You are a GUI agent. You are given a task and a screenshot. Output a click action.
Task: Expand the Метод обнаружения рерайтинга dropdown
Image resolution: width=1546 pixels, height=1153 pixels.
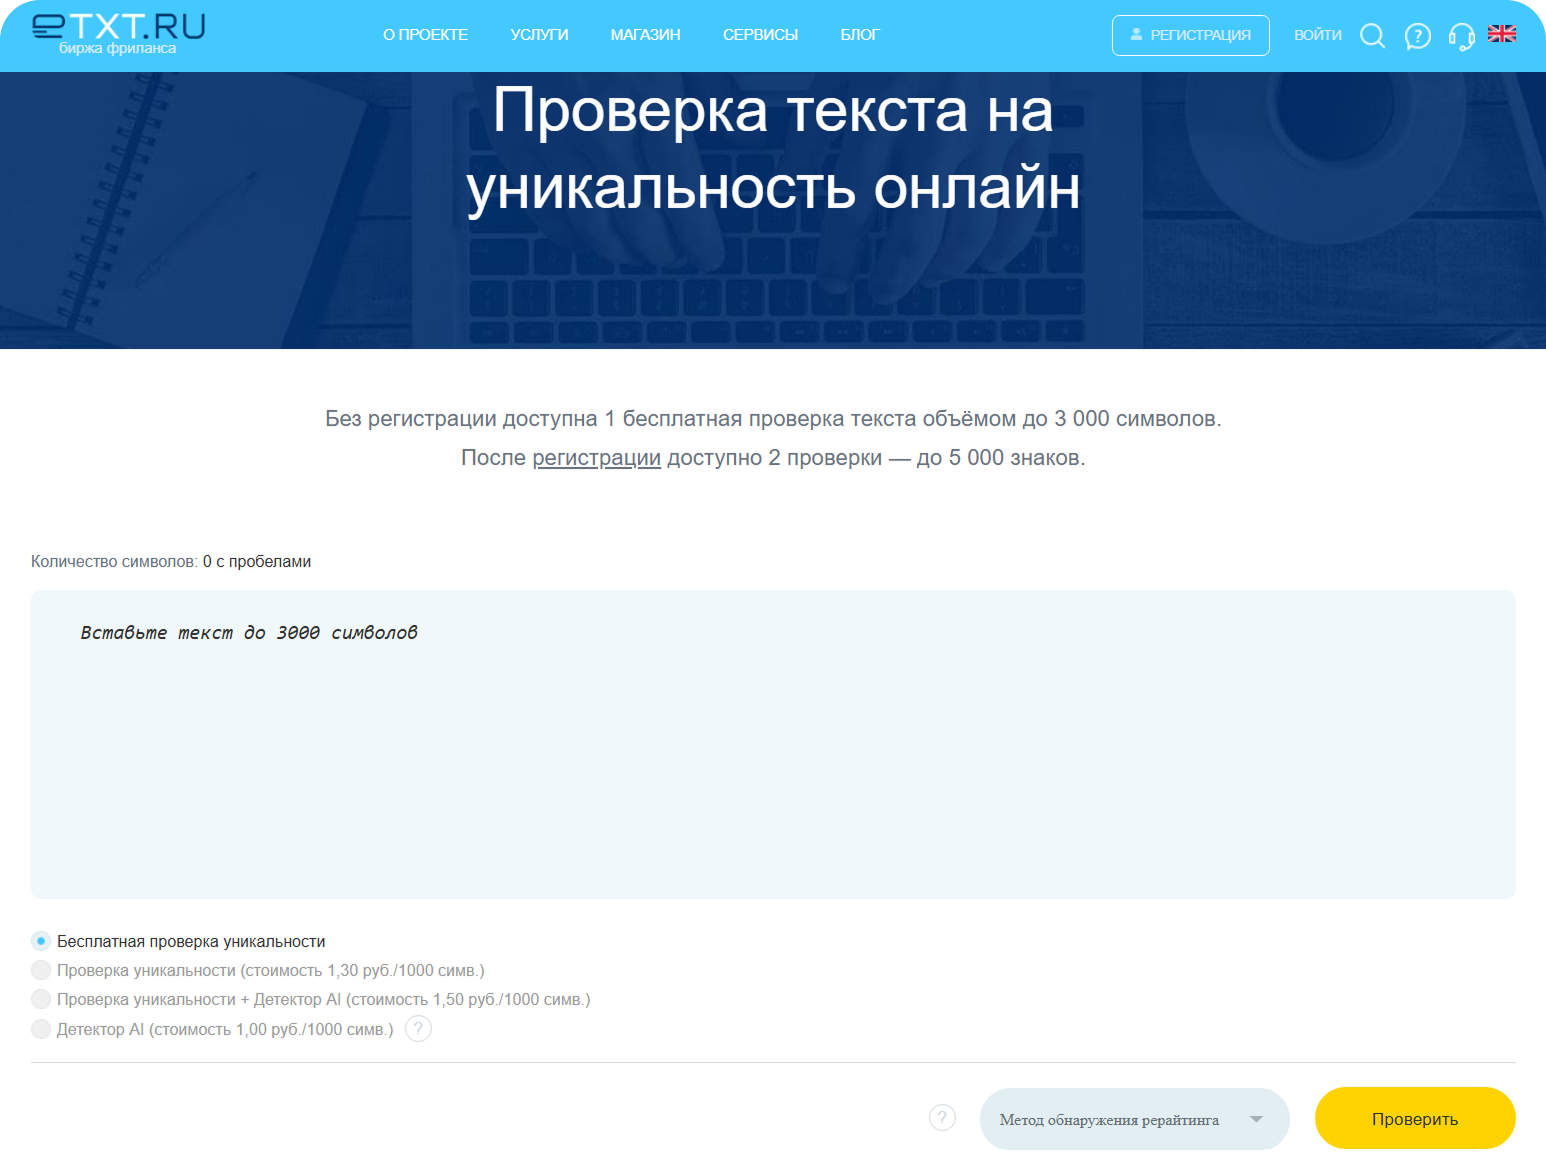click(x=1134, y=1119)
